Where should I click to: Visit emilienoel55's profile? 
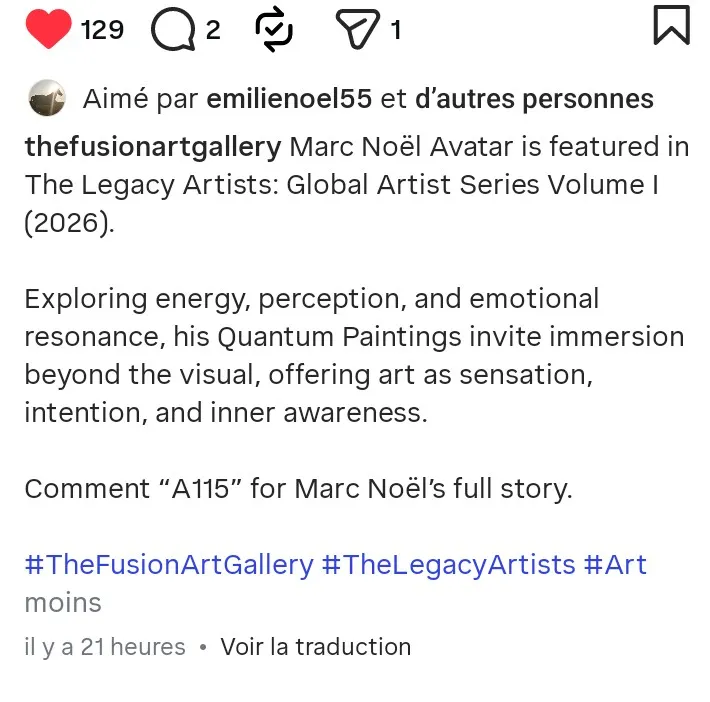[288, 99]
